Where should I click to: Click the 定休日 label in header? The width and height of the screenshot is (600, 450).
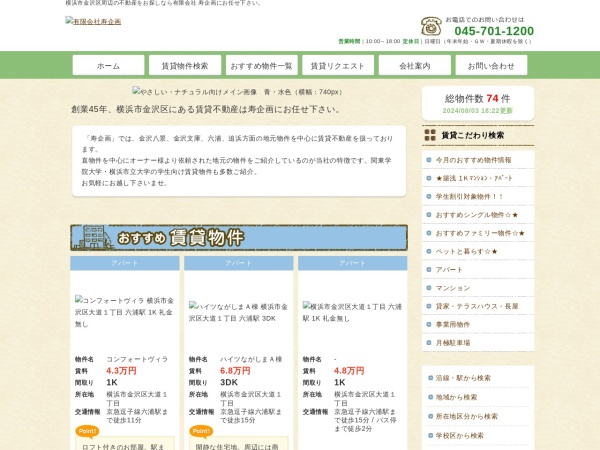411,41
